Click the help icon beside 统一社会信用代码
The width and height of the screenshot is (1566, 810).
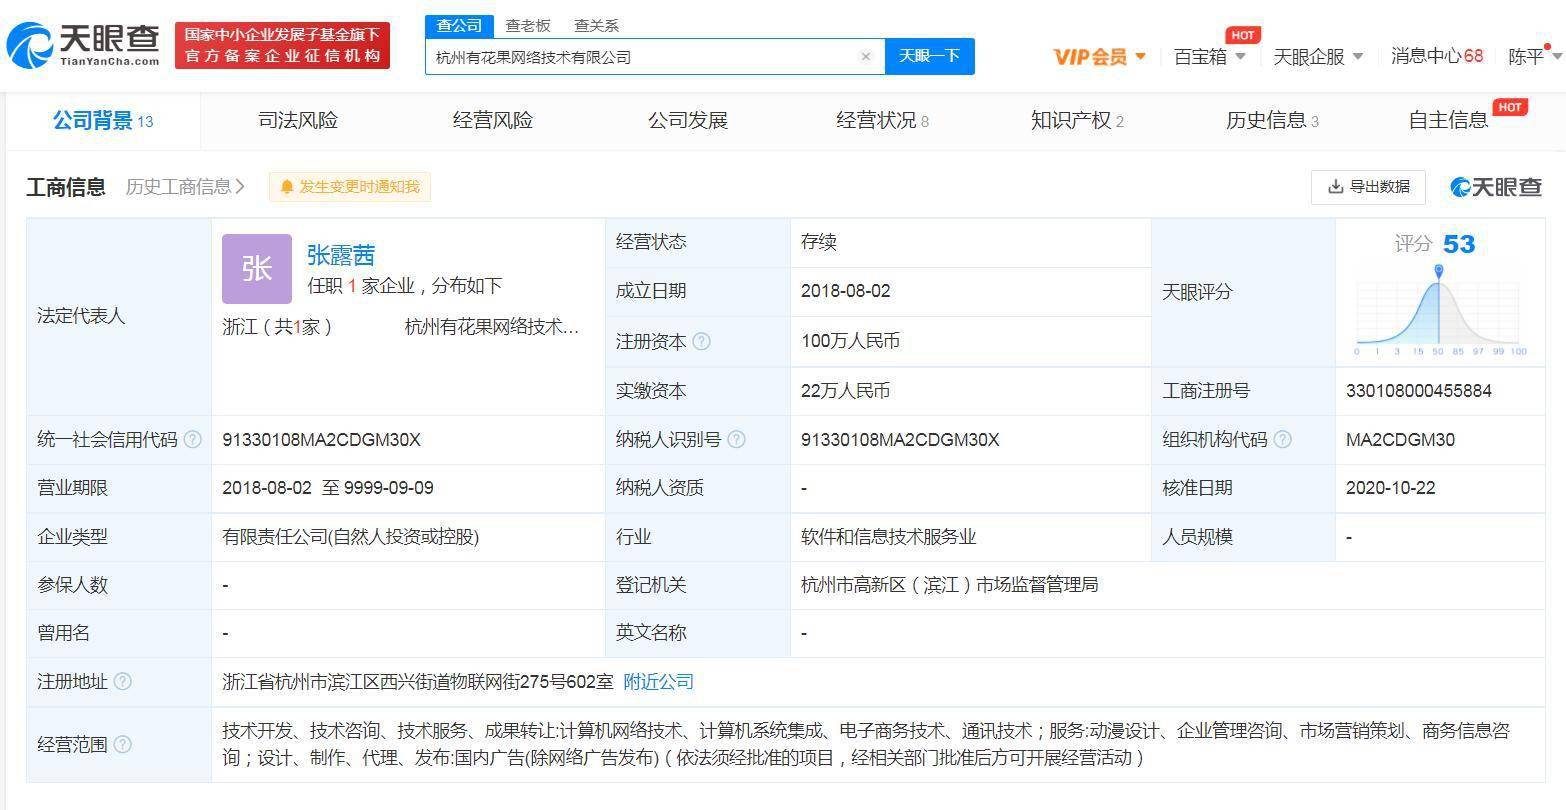(x=193, y=439)
